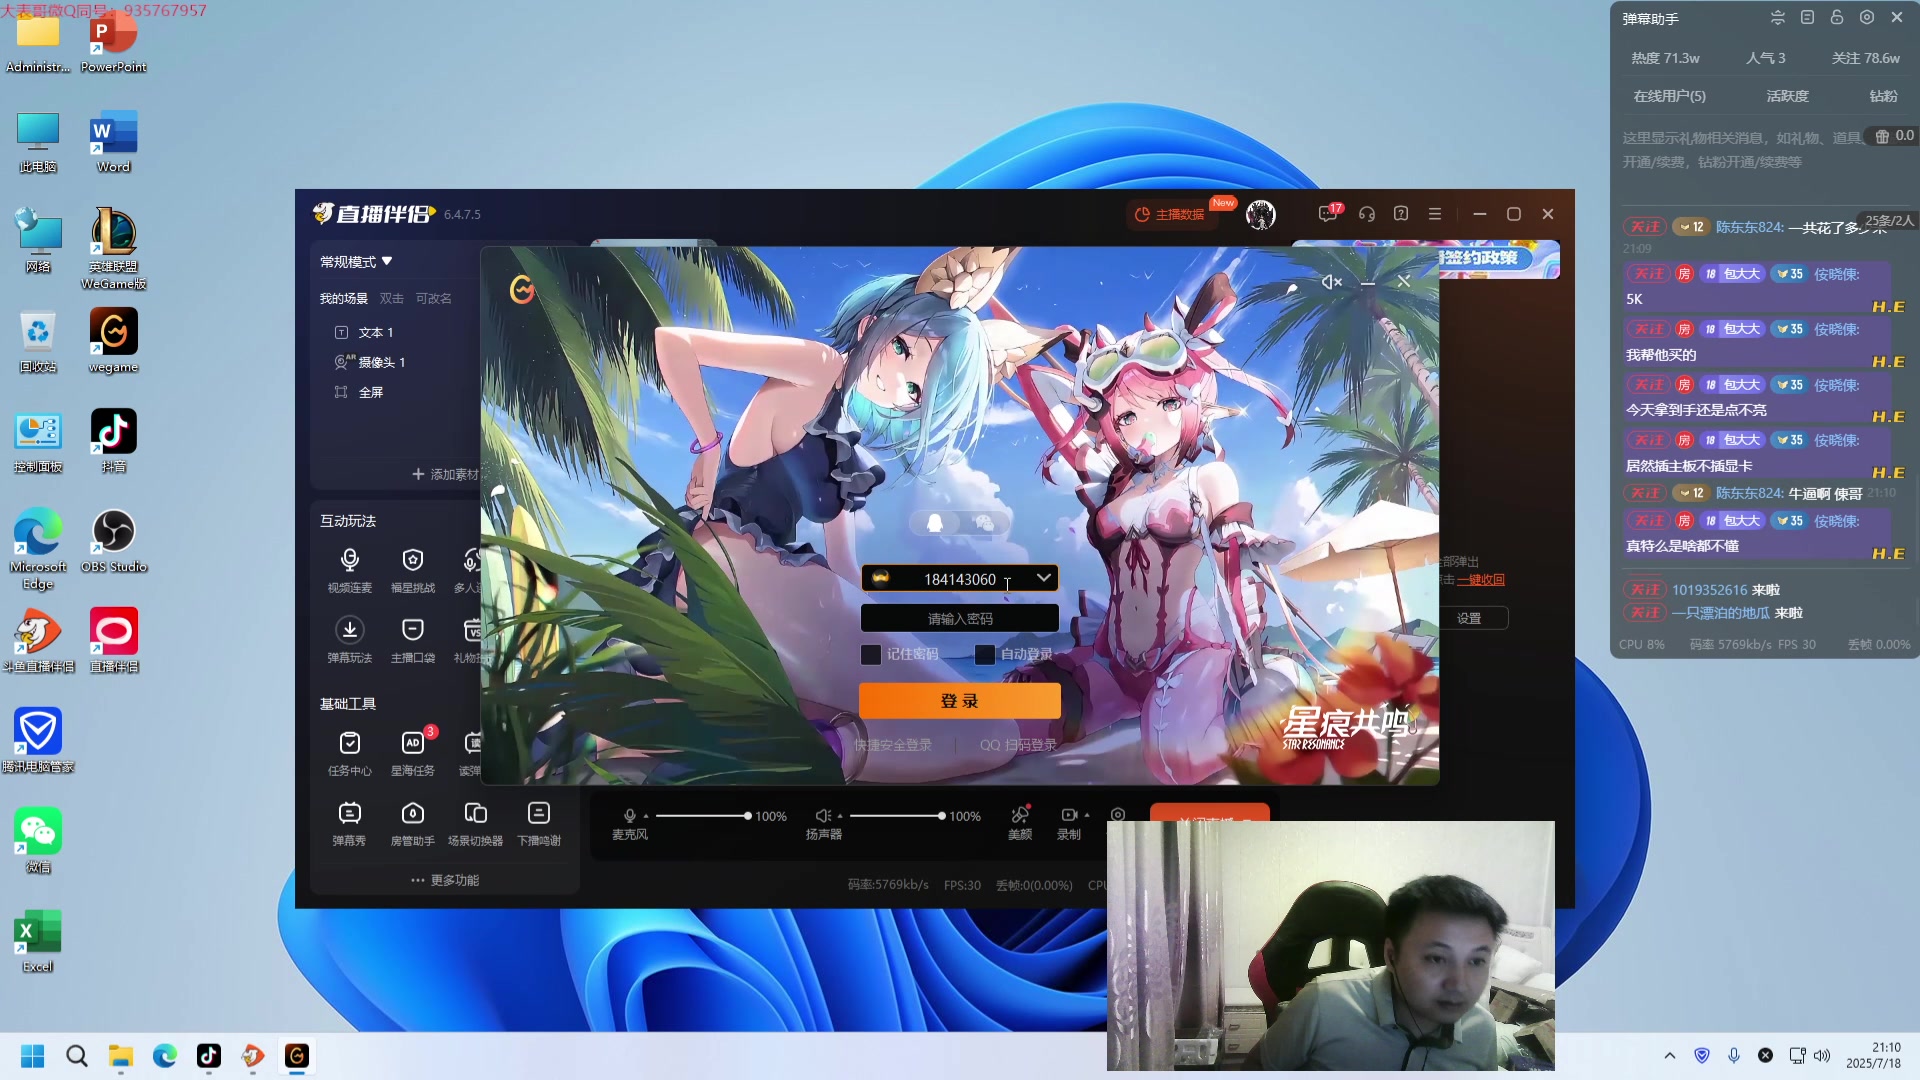Image resolution: width=1920 pixels, height=1080 pixels.
Task: Expand the microphone device arrow
Action: click(646, 816)
